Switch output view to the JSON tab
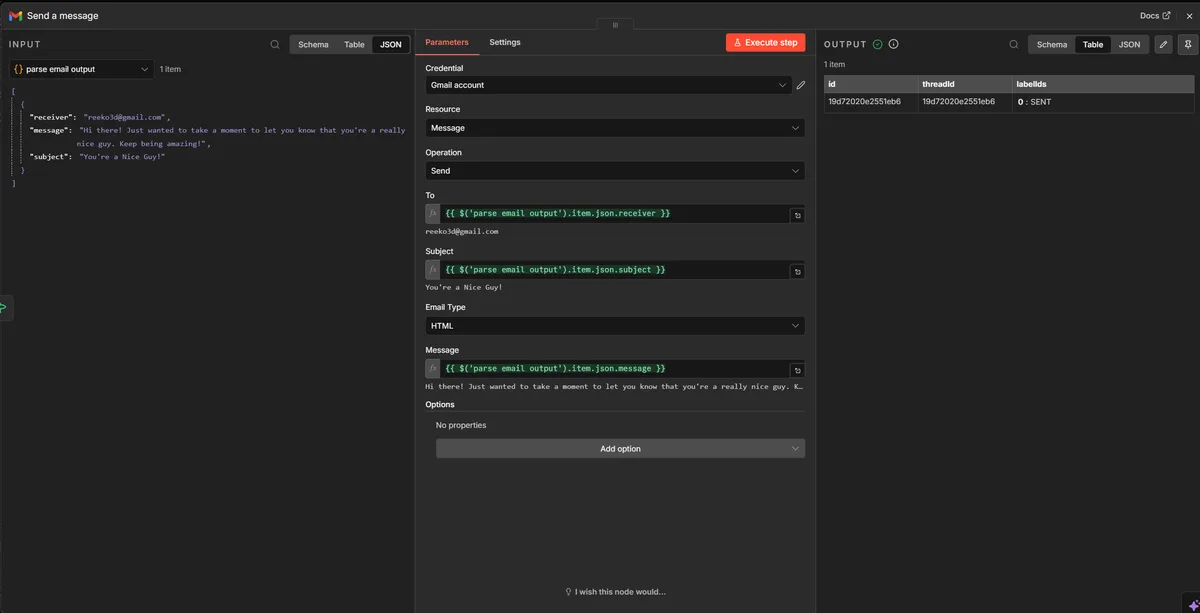The width and height of the screenshot is (1200, 613). click(1129, 44)
